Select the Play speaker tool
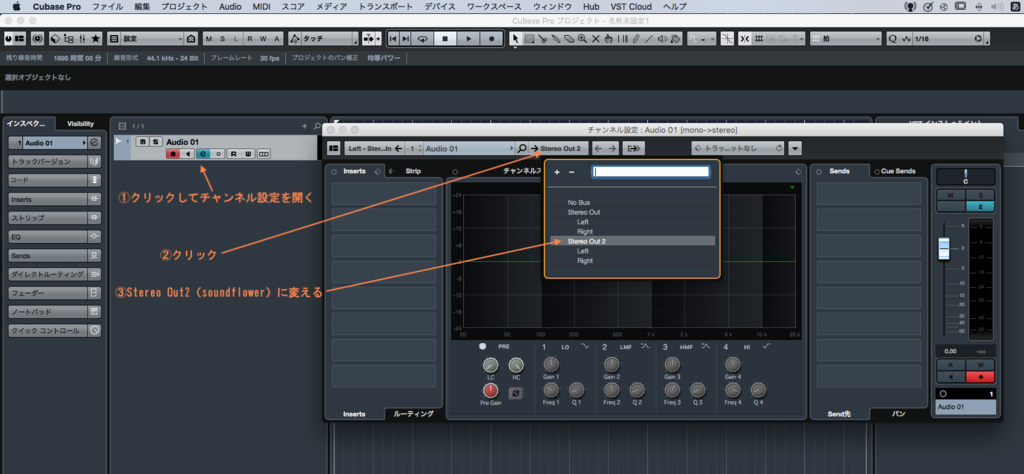The height and width of the screenshot is (474, 1024). 662,39
